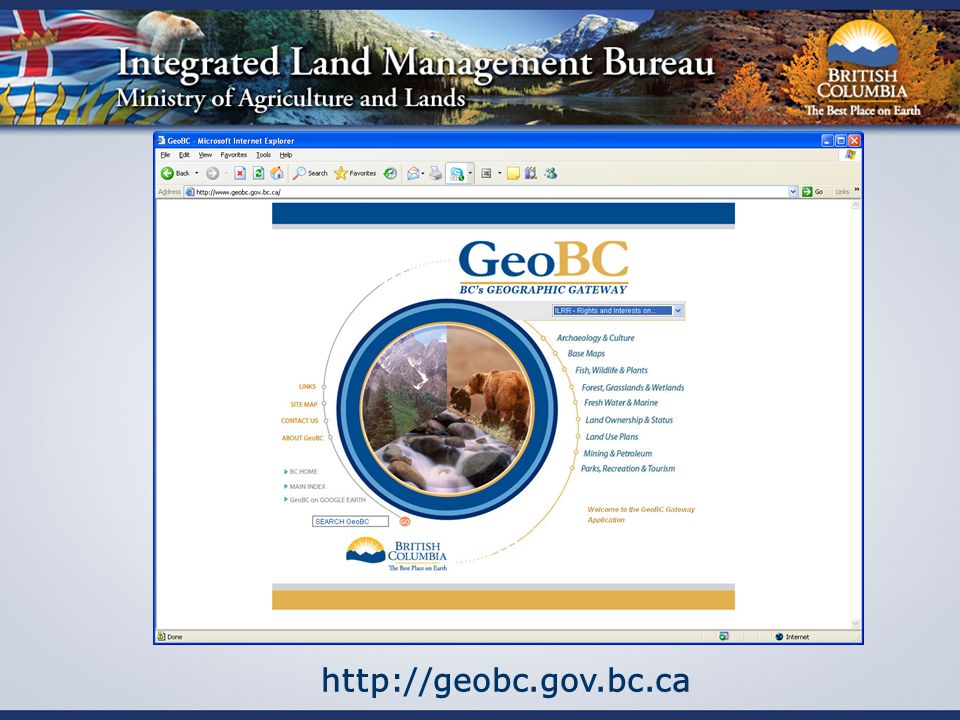
Task: Go to the MAIN INDEX link
Action: tap(305, 486)
